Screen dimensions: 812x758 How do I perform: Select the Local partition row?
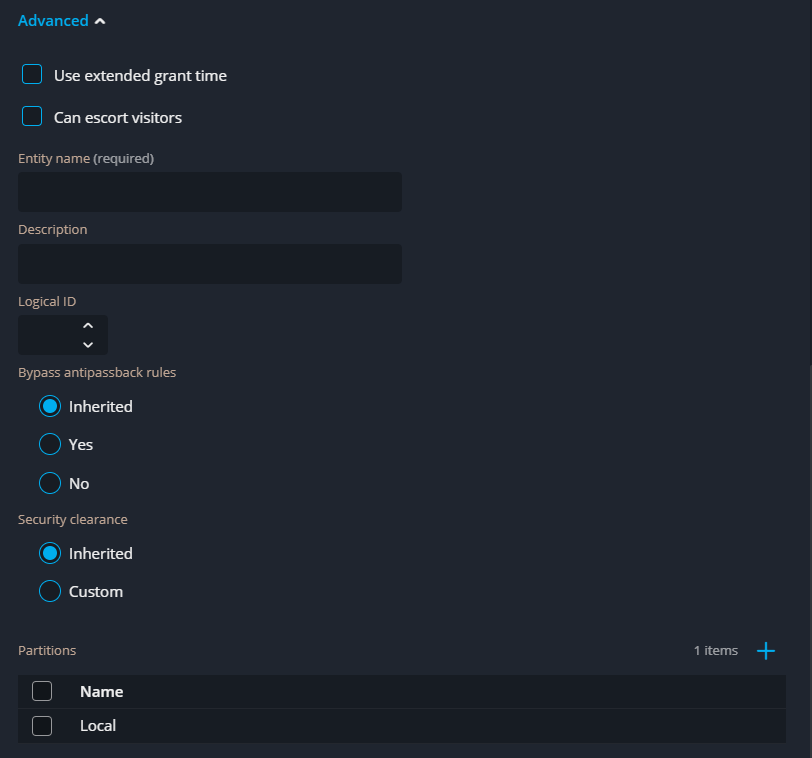98,724
